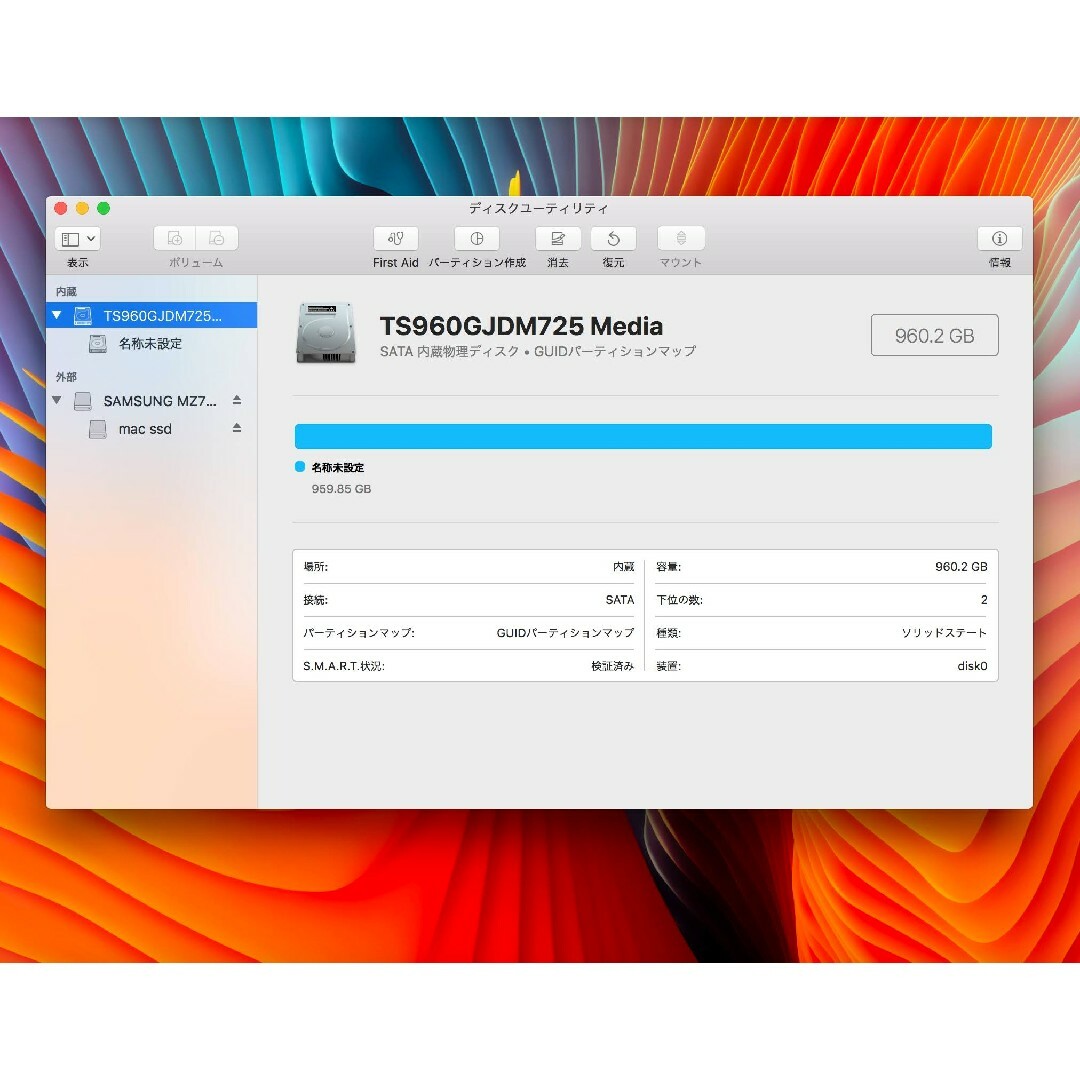Zoom the window with the green button
This screenshot has height=1080, width=1080.
[104, 208]
